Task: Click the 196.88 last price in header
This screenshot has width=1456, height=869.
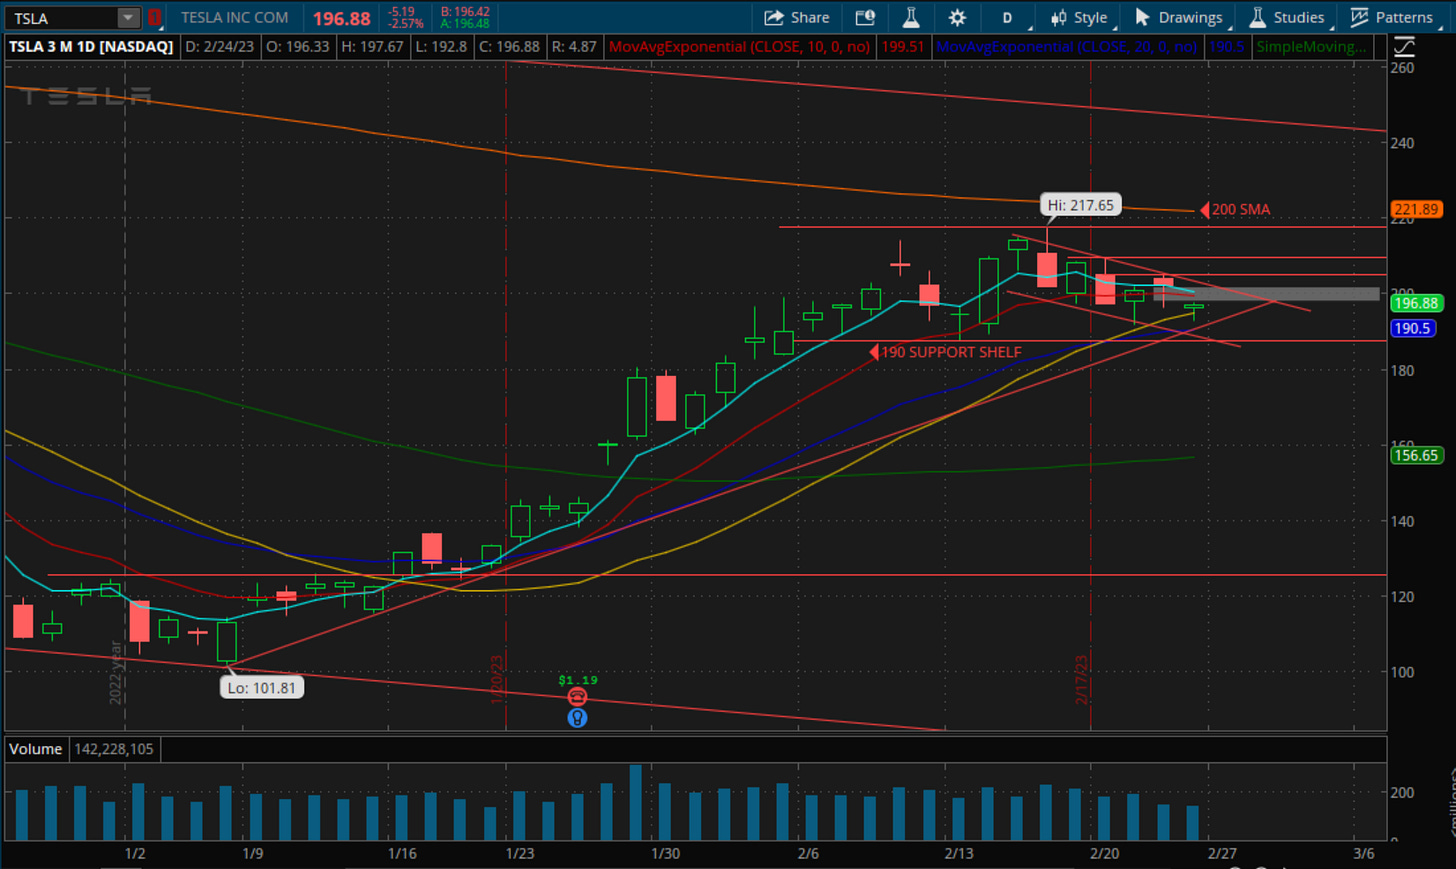Action: click(341, 19)
